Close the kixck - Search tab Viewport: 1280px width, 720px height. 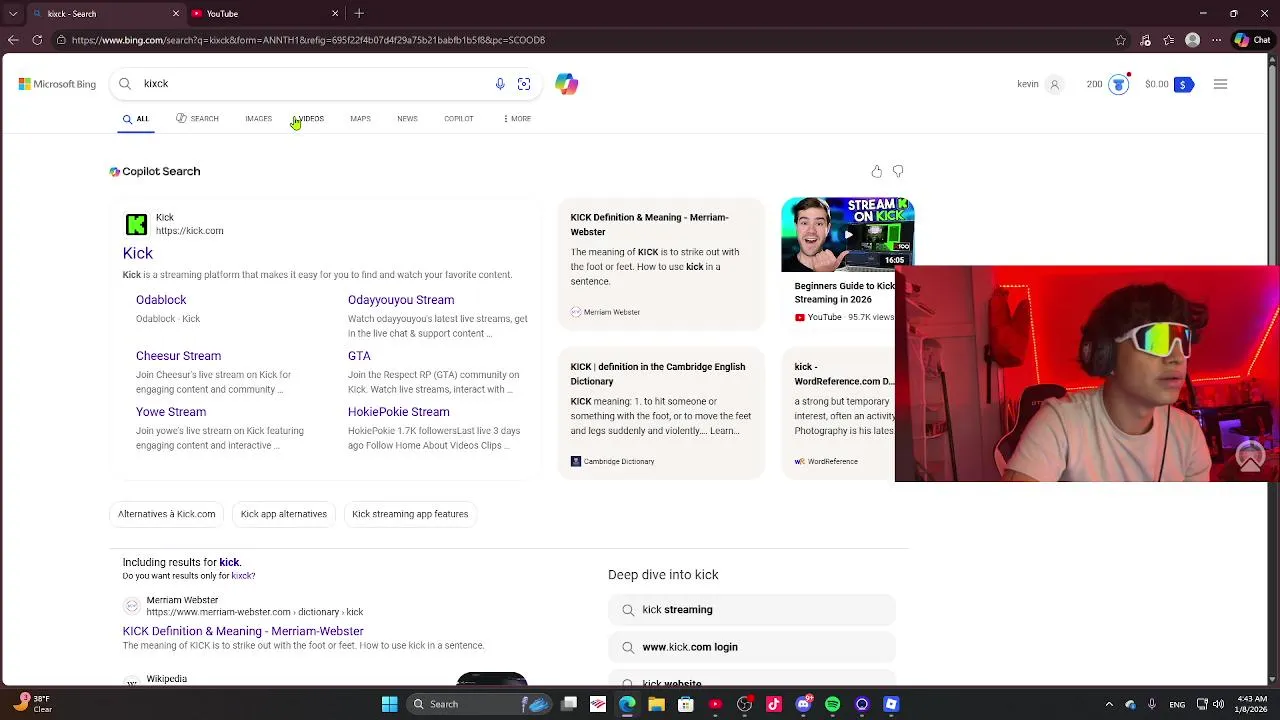coord(176,14)
